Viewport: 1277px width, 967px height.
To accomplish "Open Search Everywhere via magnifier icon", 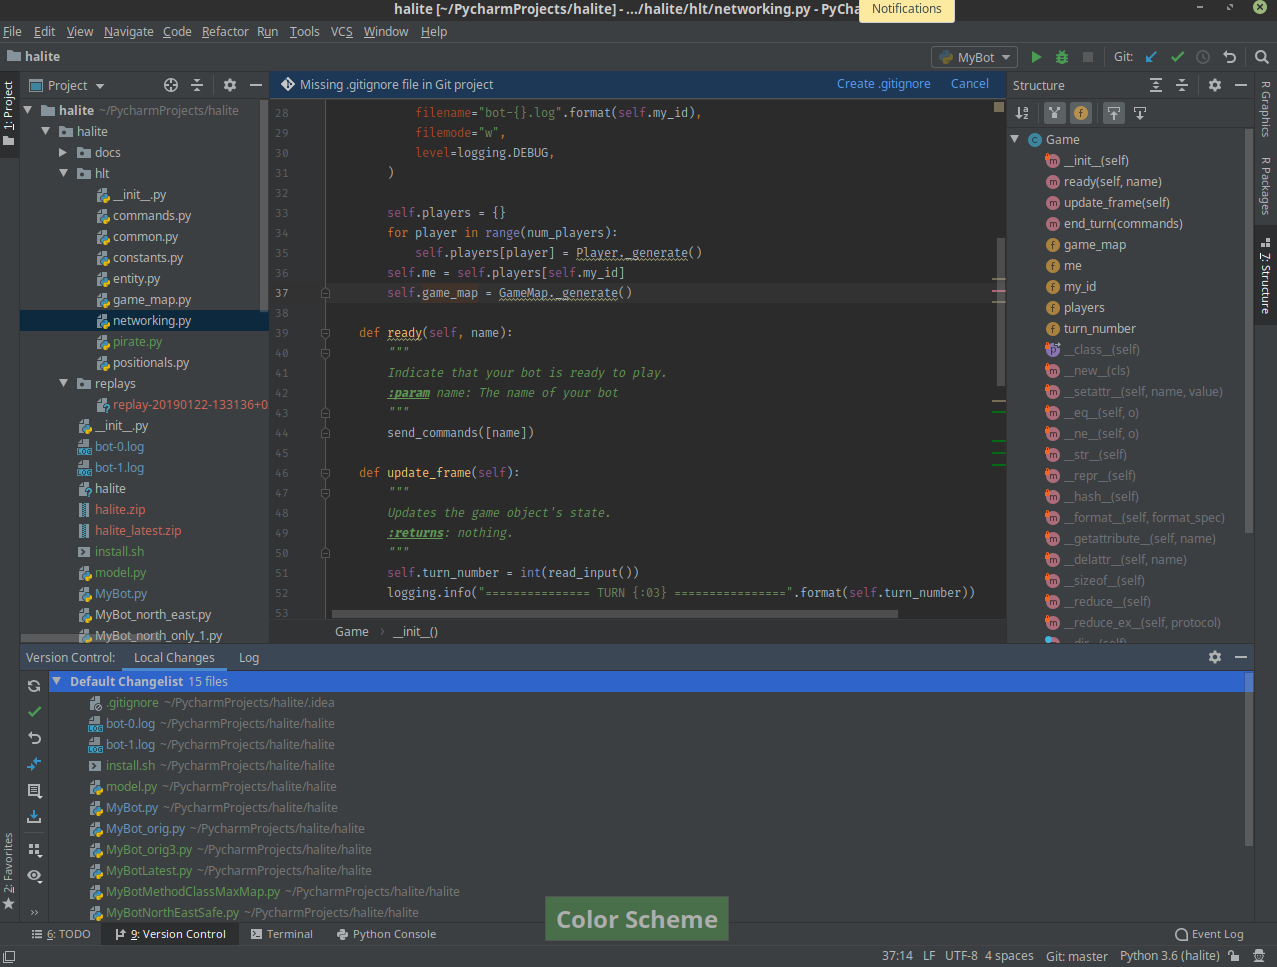I will pyautogui.click(x=1261, y=57).
